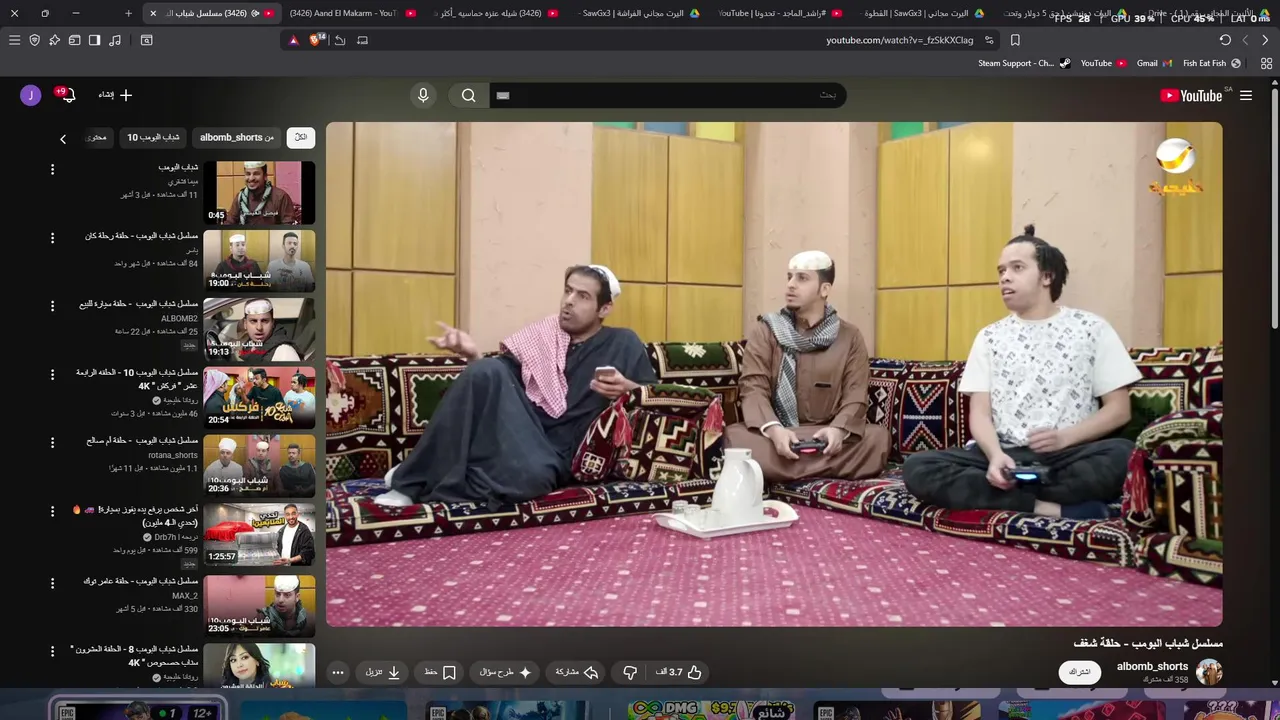Viewport: 1280px width, 720px height.
Task: Click the chips row chevron arrow
Action: point(63,139)
